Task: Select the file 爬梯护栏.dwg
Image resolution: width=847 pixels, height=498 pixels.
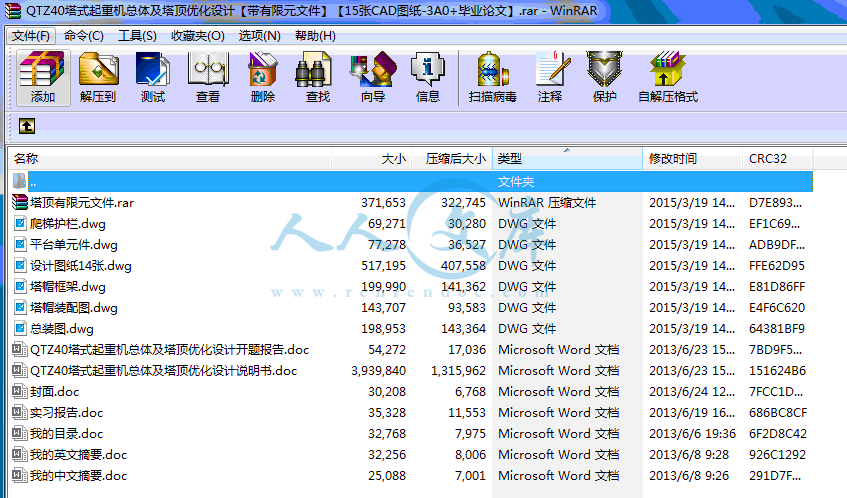Action: point(68,224)
